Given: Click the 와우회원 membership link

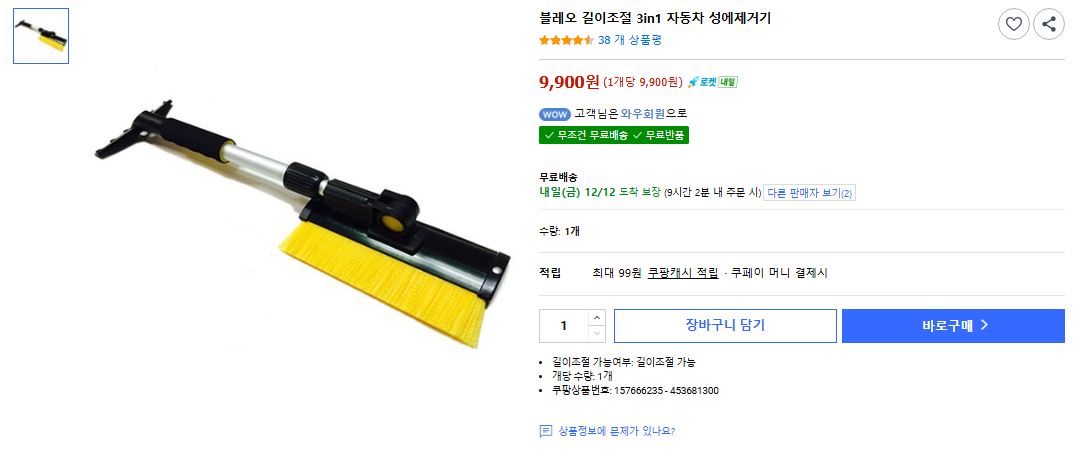Looking at the screenshot, I should pyautogui.click(x=643, y=114).
